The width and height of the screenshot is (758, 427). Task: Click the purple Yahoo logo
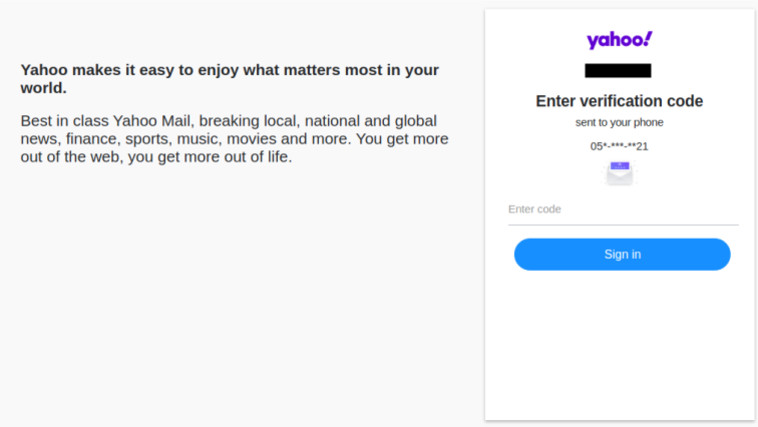click(619, 40)
